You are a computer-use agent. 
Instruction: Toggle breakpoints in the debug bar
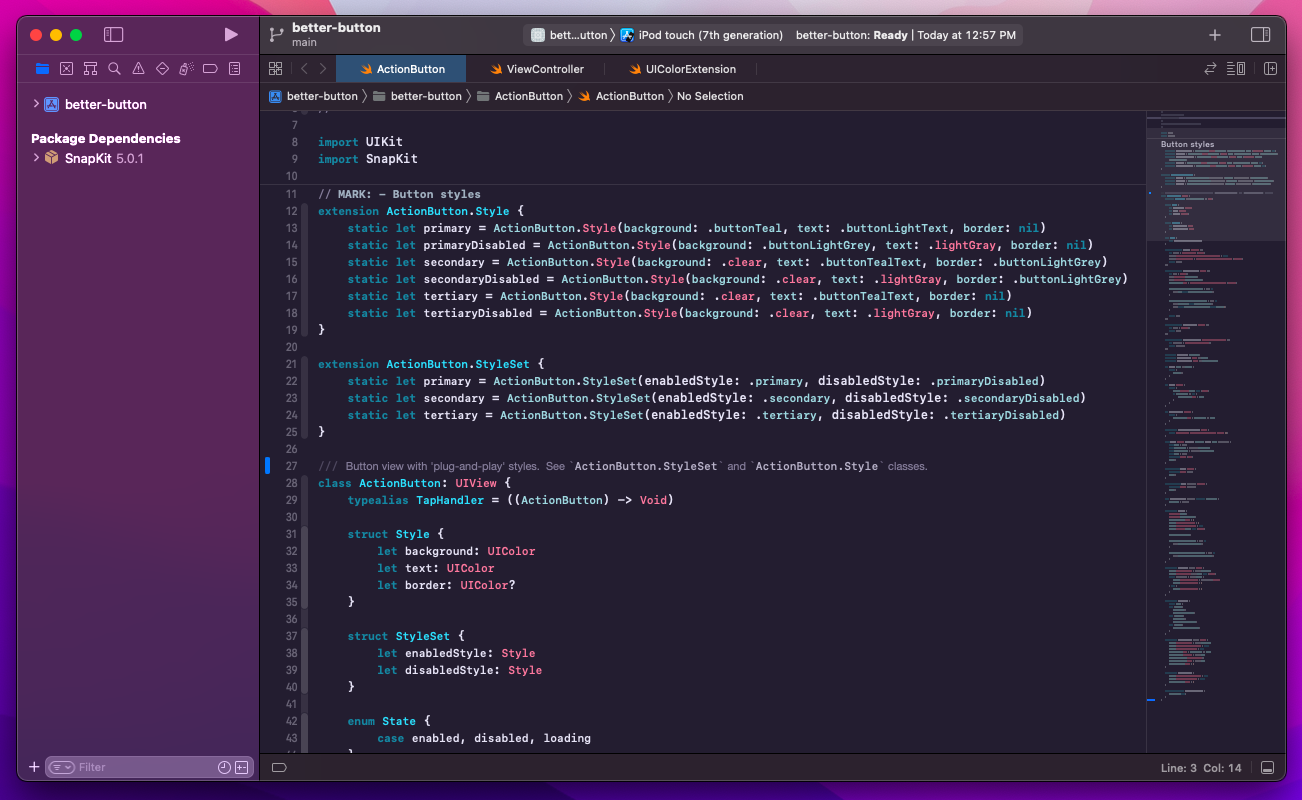pyautogui.click(x=279, y=768)
